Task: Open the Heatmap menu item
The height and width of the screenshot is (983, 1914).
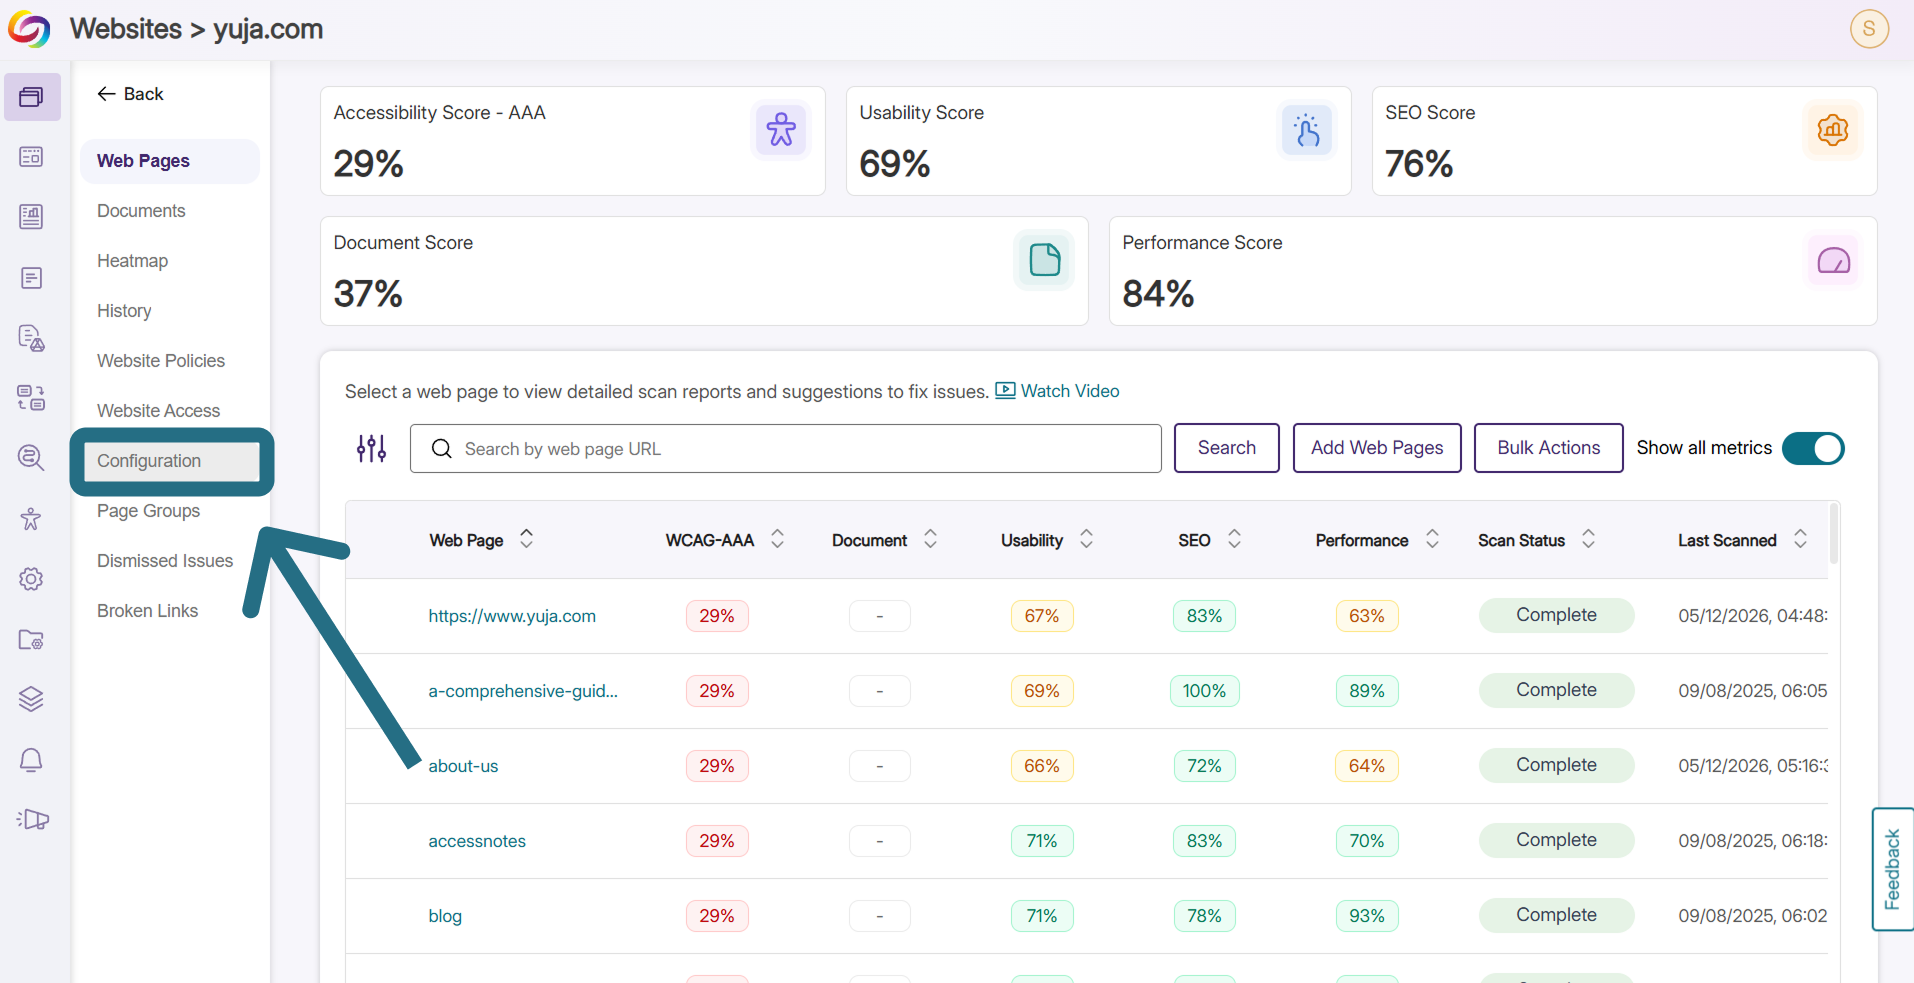Action: coord(132,261)
